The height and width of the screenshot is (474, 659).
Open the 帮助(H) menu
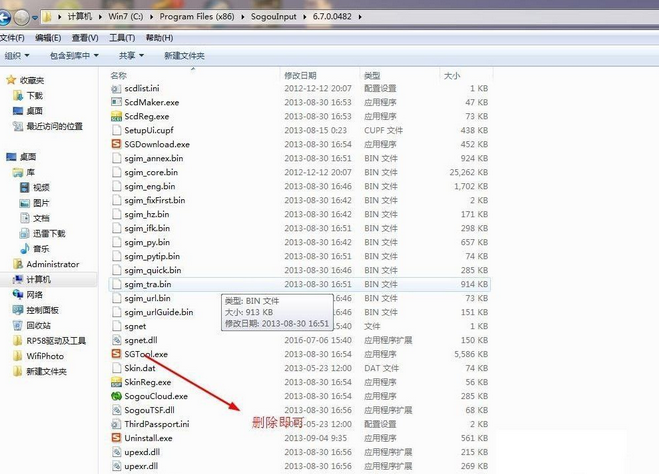pyautogui.click(x=159, y=38)
